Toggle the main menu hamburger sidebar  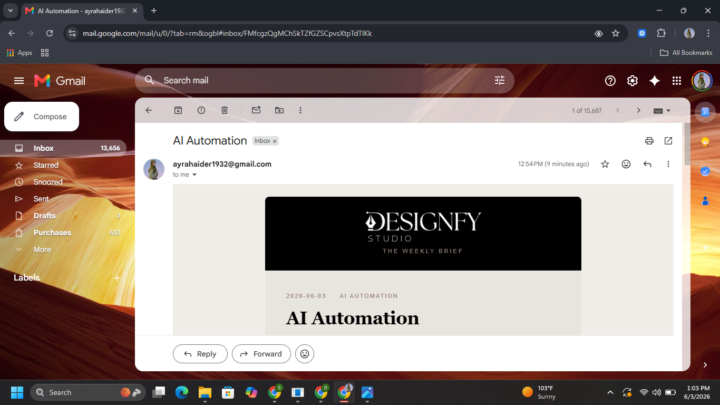[19, 81]
